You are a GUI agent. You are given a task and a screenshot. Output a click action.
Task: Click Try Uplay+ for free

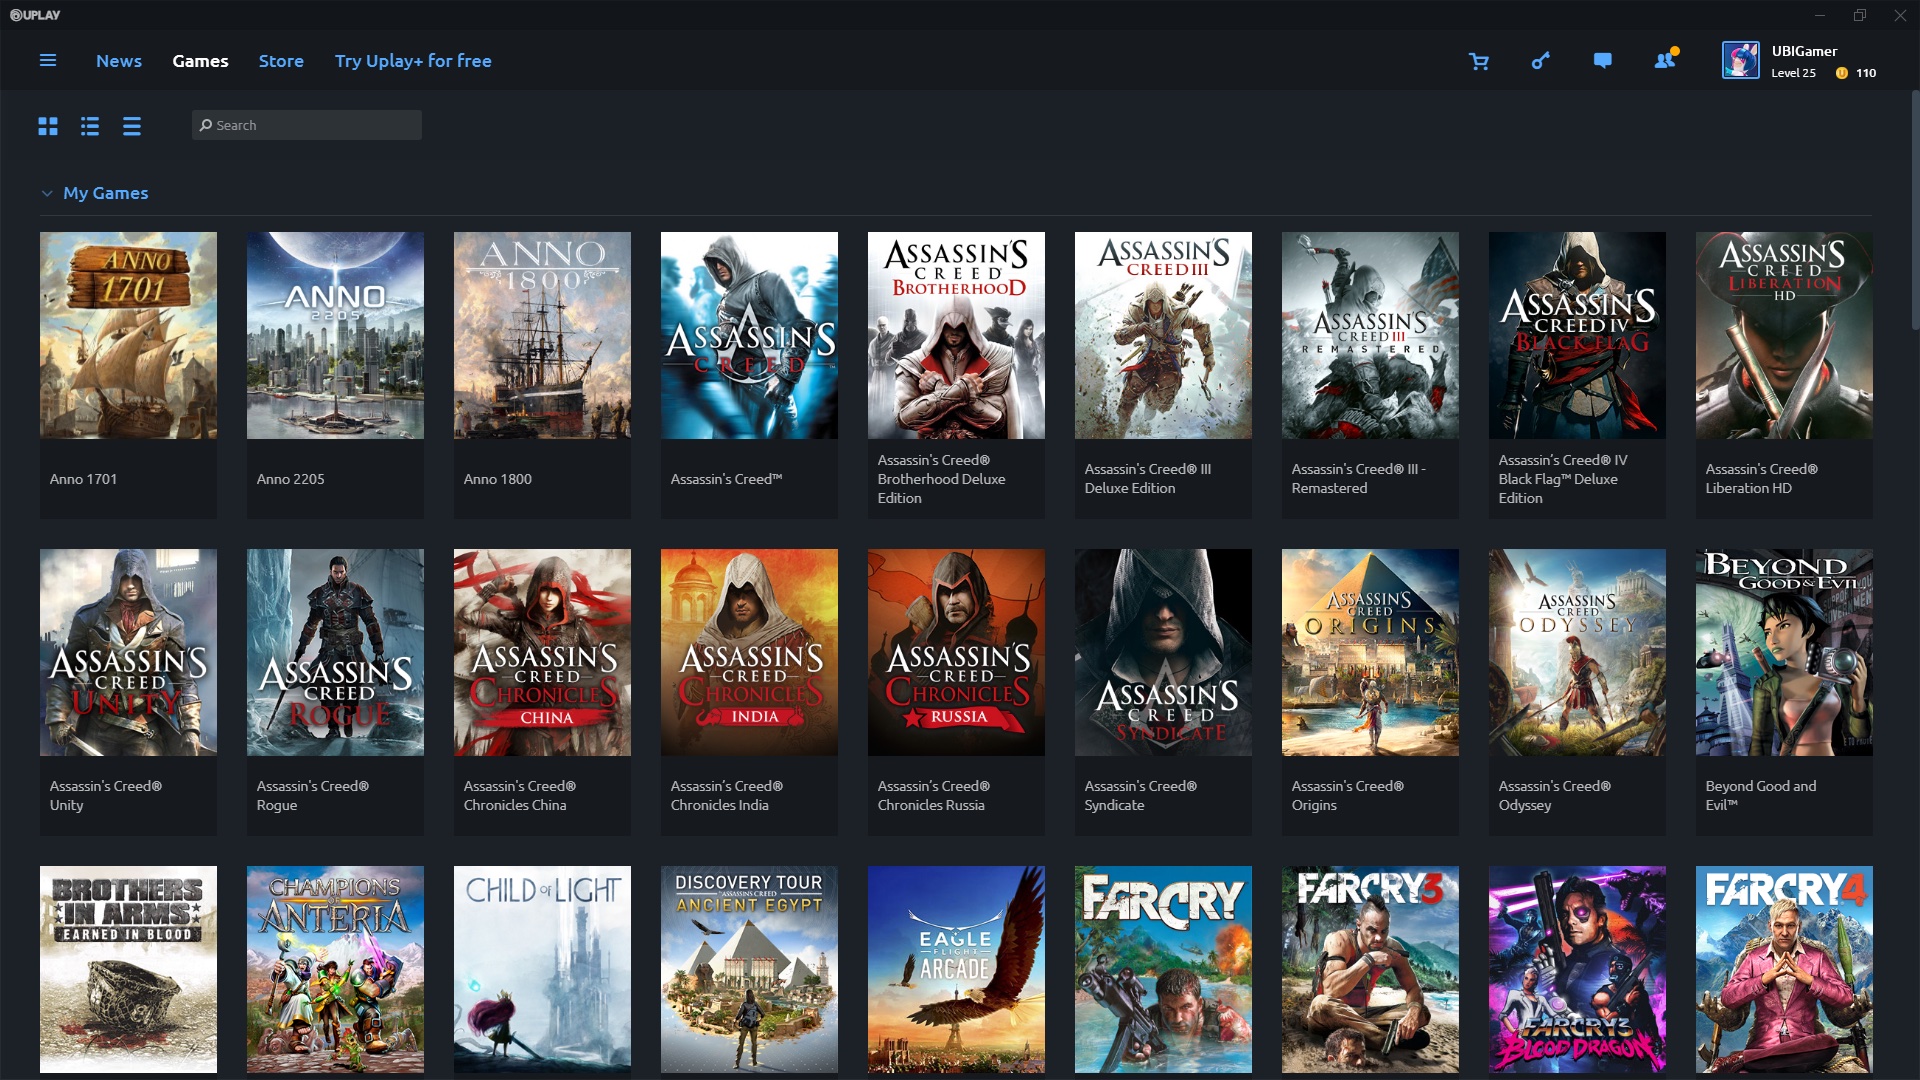413,61
